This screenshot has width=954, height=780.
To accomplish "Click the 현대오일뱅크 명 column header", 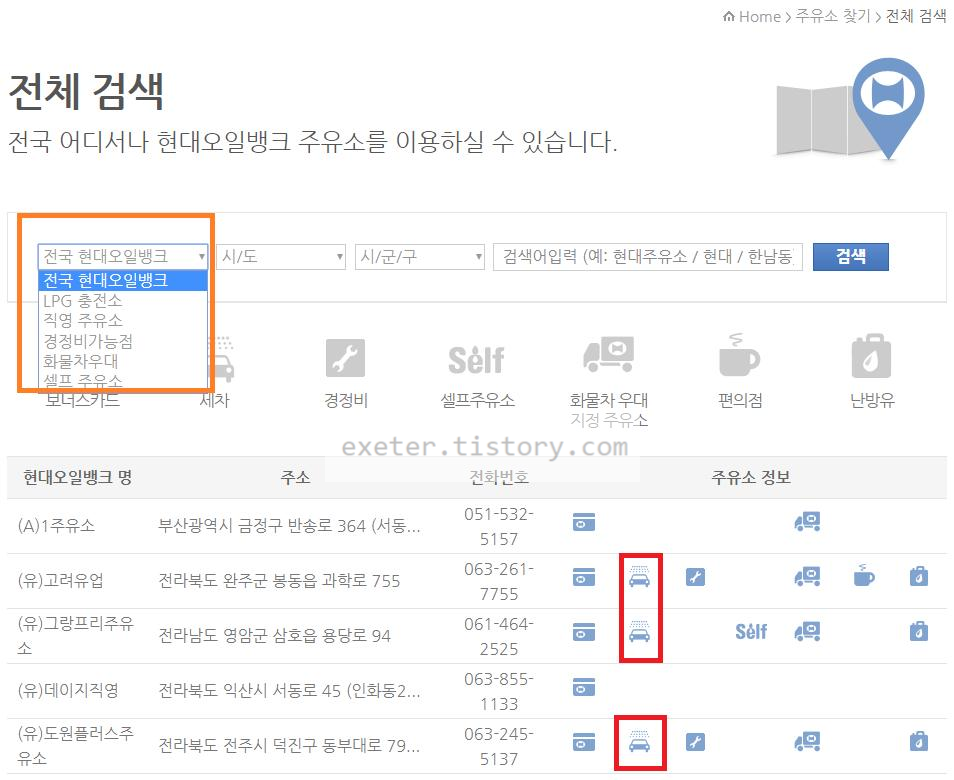I will [78, 477].
